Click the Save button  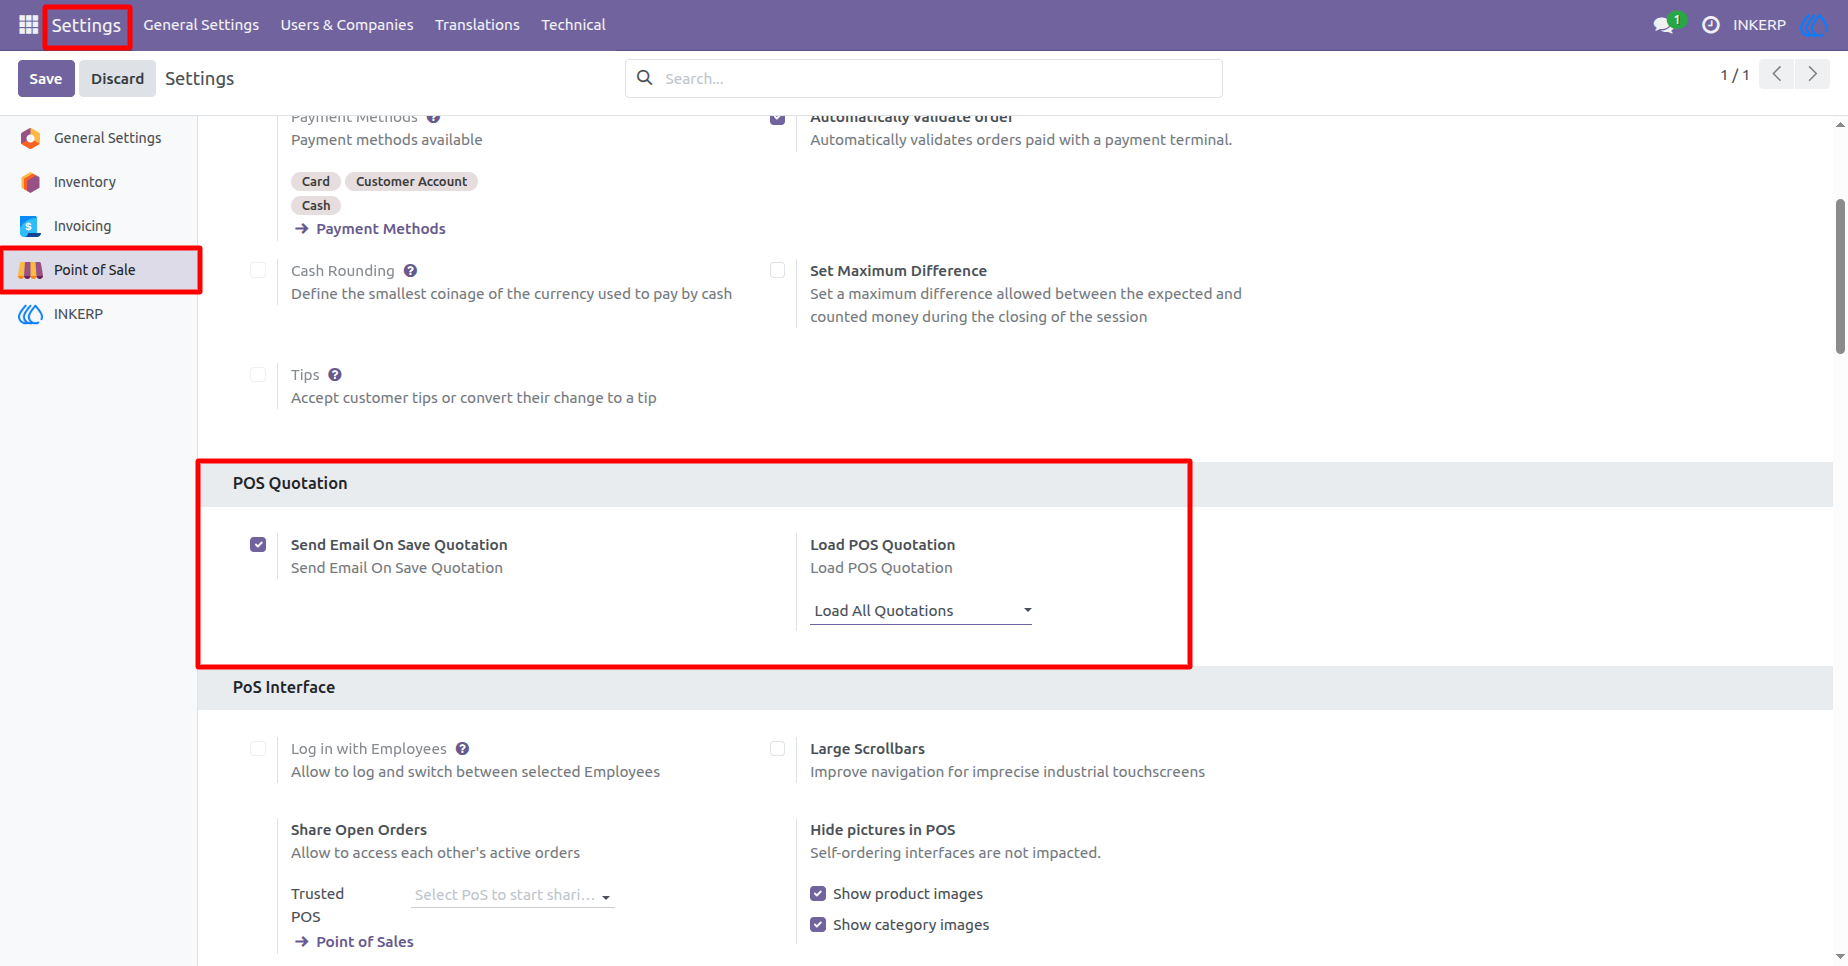(46, 78)
